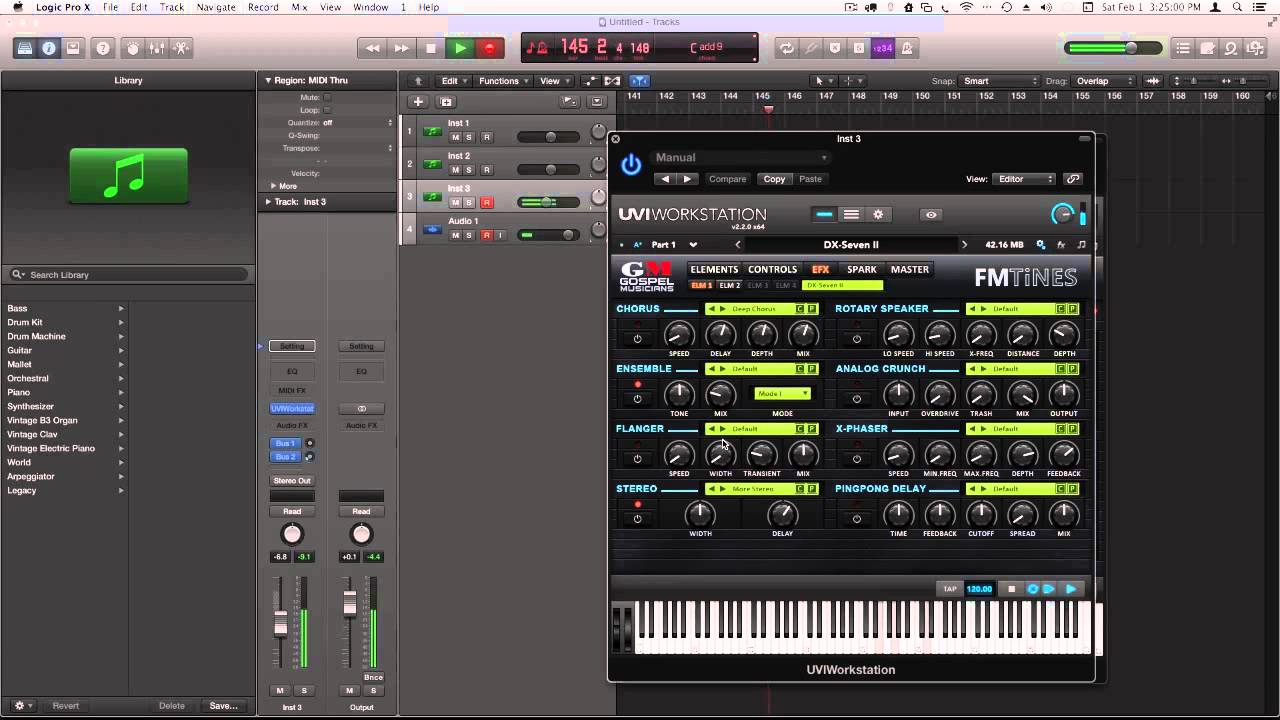The height and width of the screenshot is (720, 1280).
Task: Tick the Region Loop checkbox
Action: 327,110
